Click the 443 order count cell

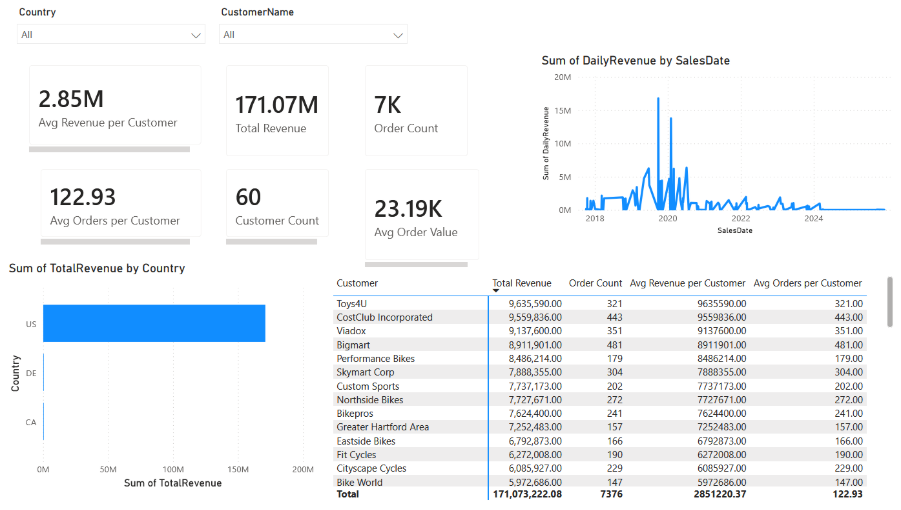click(x=614, y=317)
